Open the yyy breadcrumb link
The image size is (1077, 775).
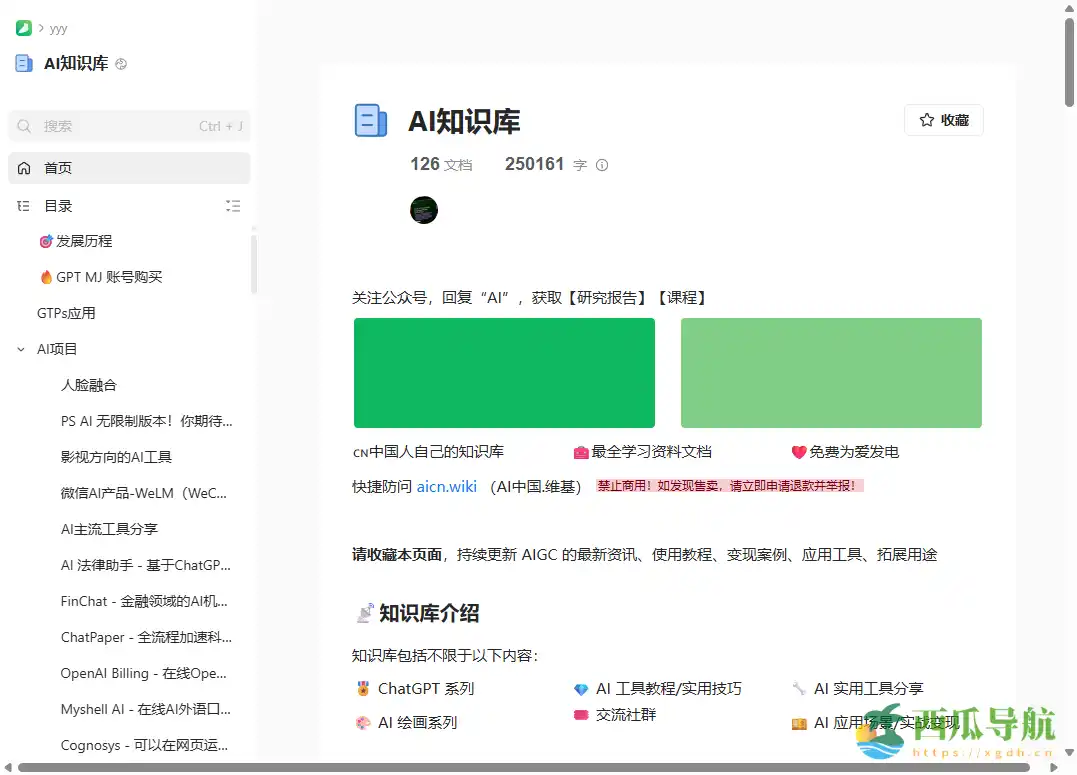pos(60,28)
